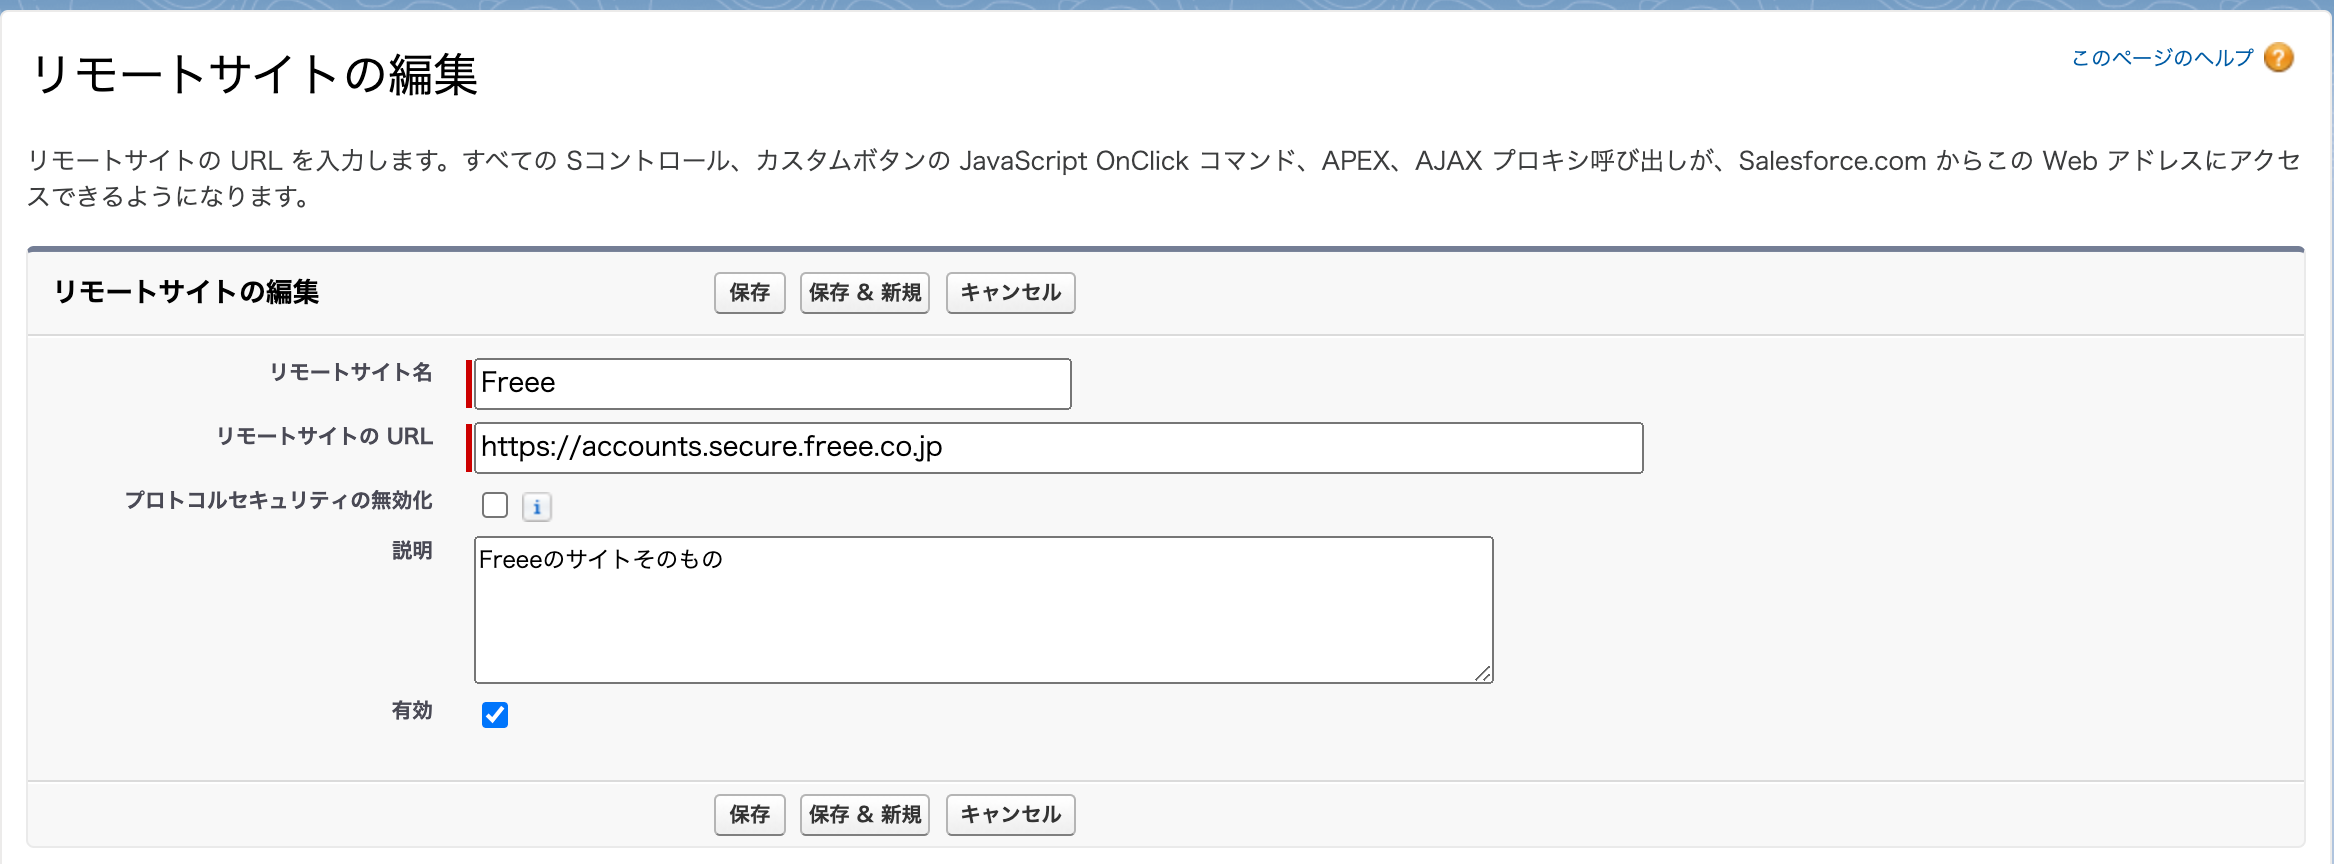Click the description textarea resize handle
Image resolution: width=2334 pixels, height=864 pixels.
tap(1483, 674)
